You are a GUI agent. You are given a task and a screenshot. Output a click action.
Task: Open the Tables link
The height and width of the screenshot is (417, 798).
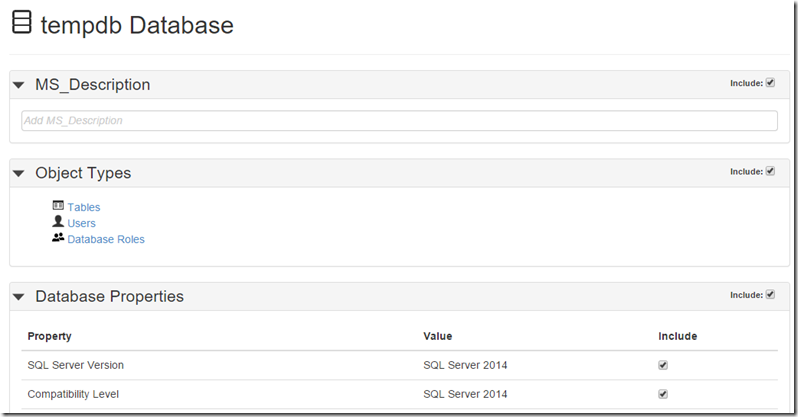(x=84, y=207)
